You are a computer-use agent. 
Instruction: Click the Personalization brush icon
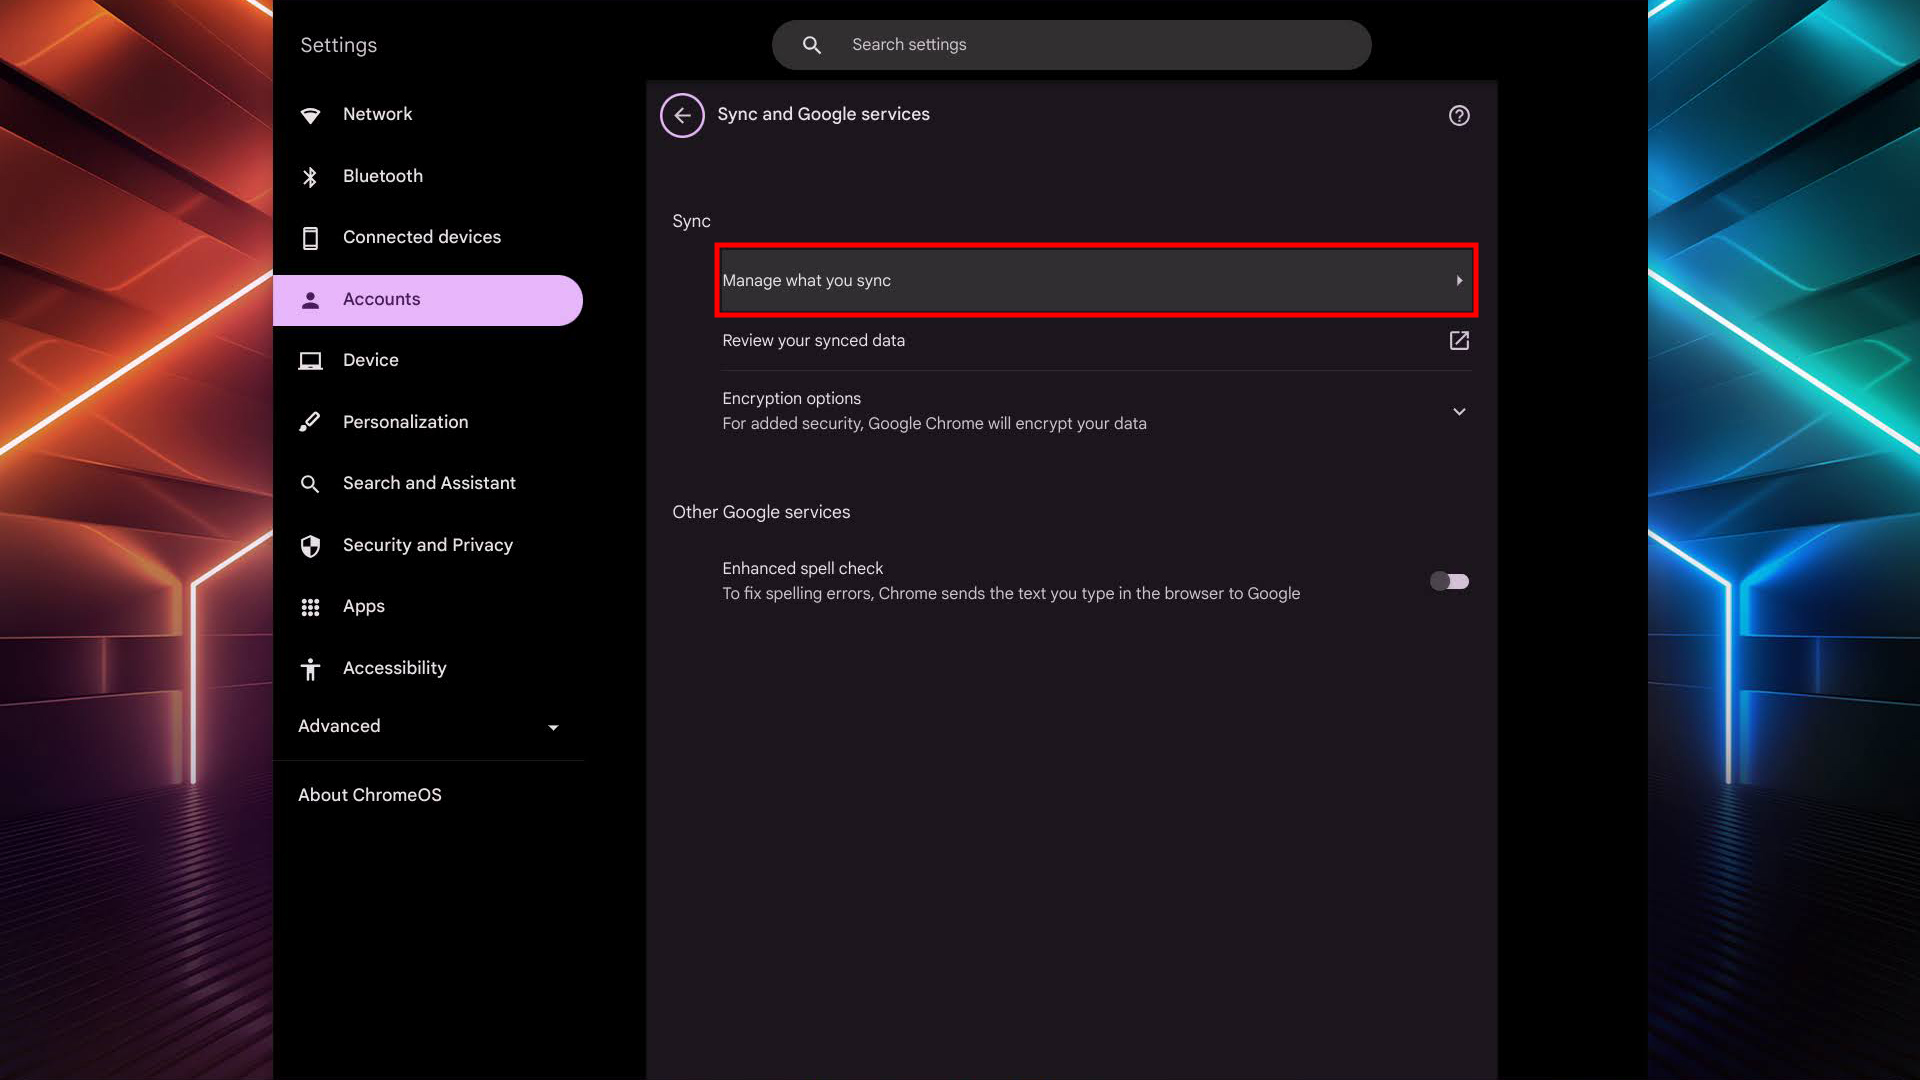[x=310, y=422]
